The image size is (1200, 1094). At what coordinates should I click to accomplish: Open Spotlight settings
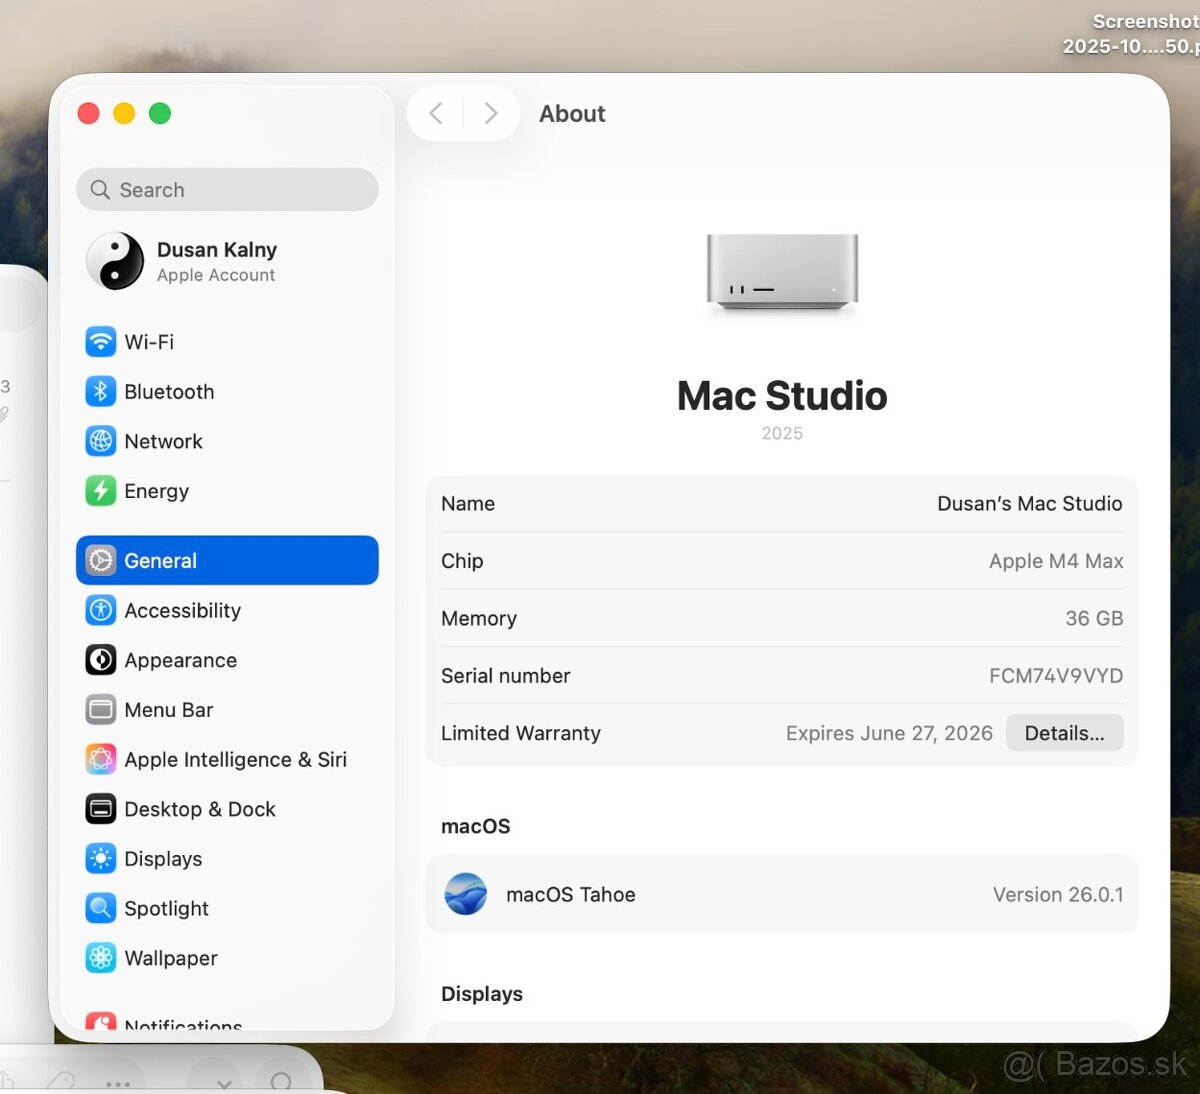click(x=100, y=908)
